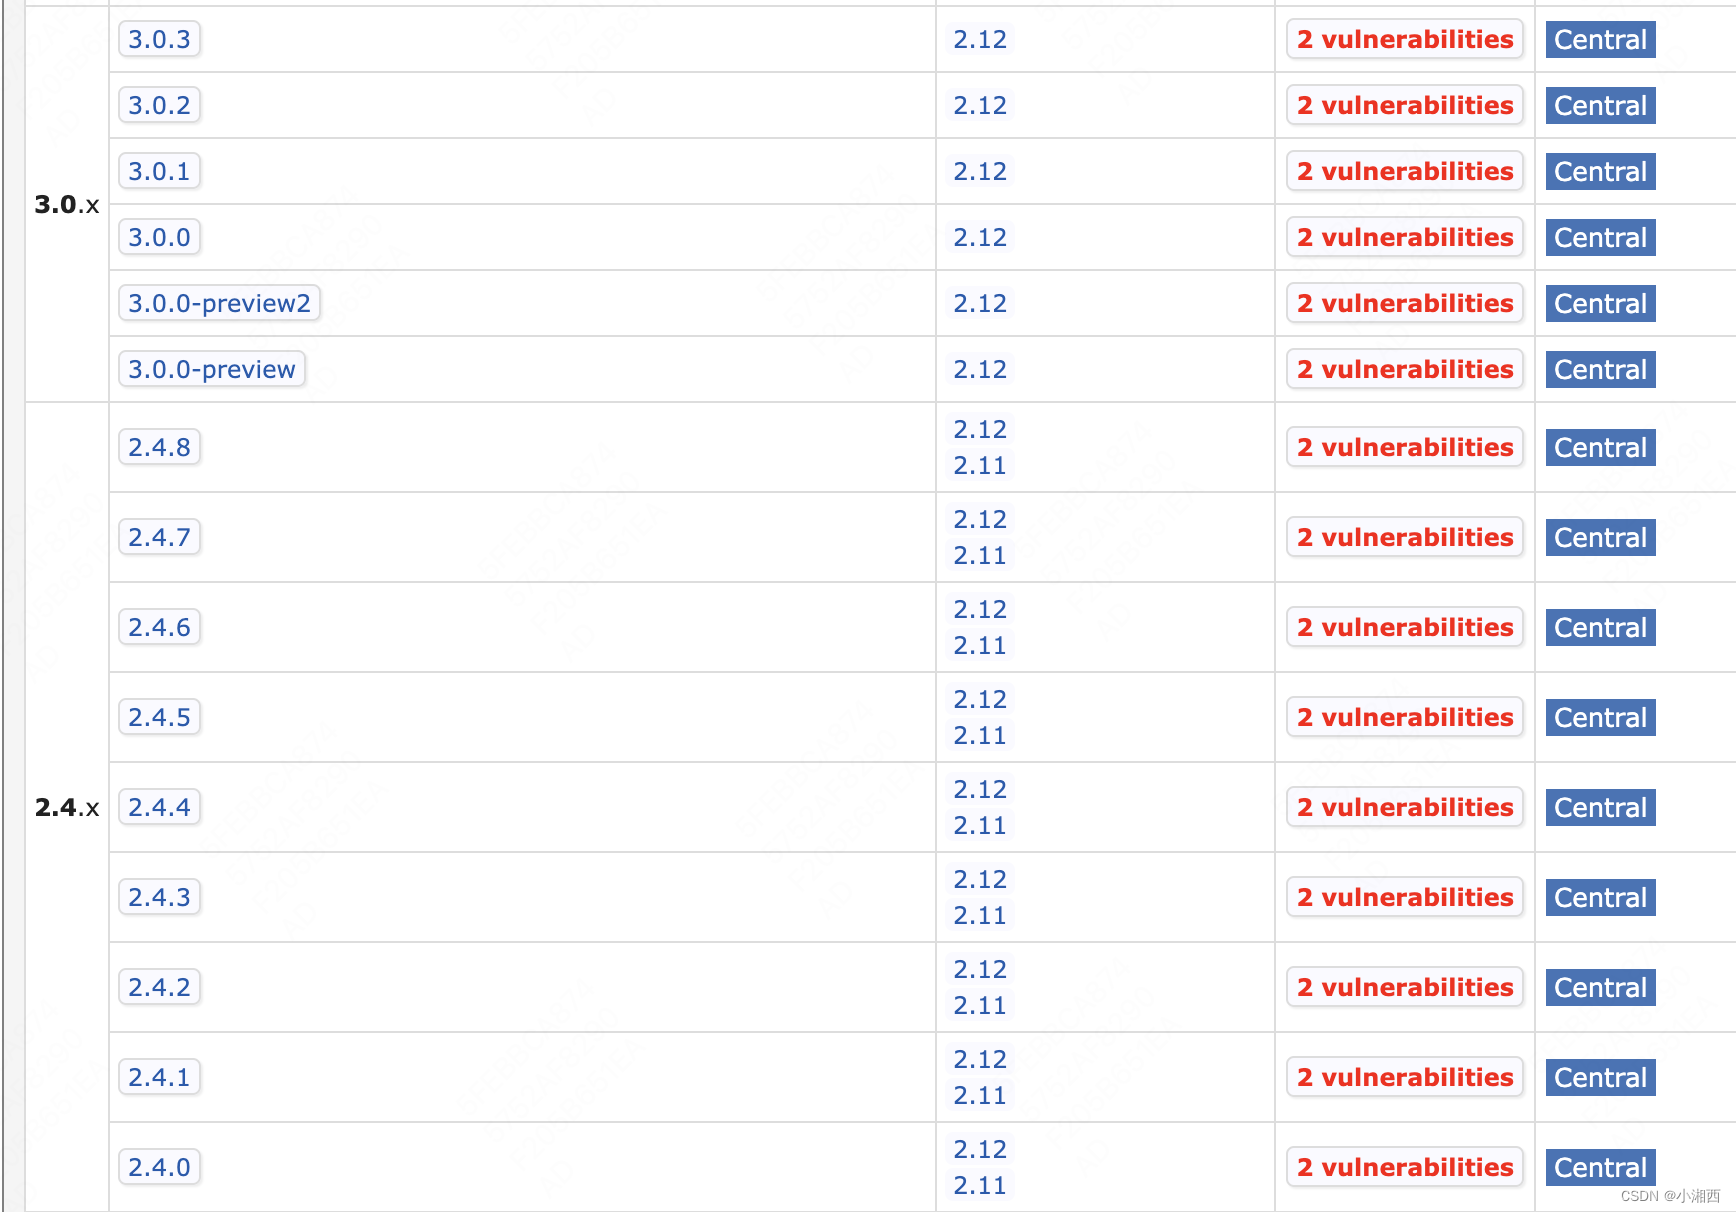This screenshot has height=1212, width=1736.
Task: Open version 2.4.6 link
Action: point(159,627)
